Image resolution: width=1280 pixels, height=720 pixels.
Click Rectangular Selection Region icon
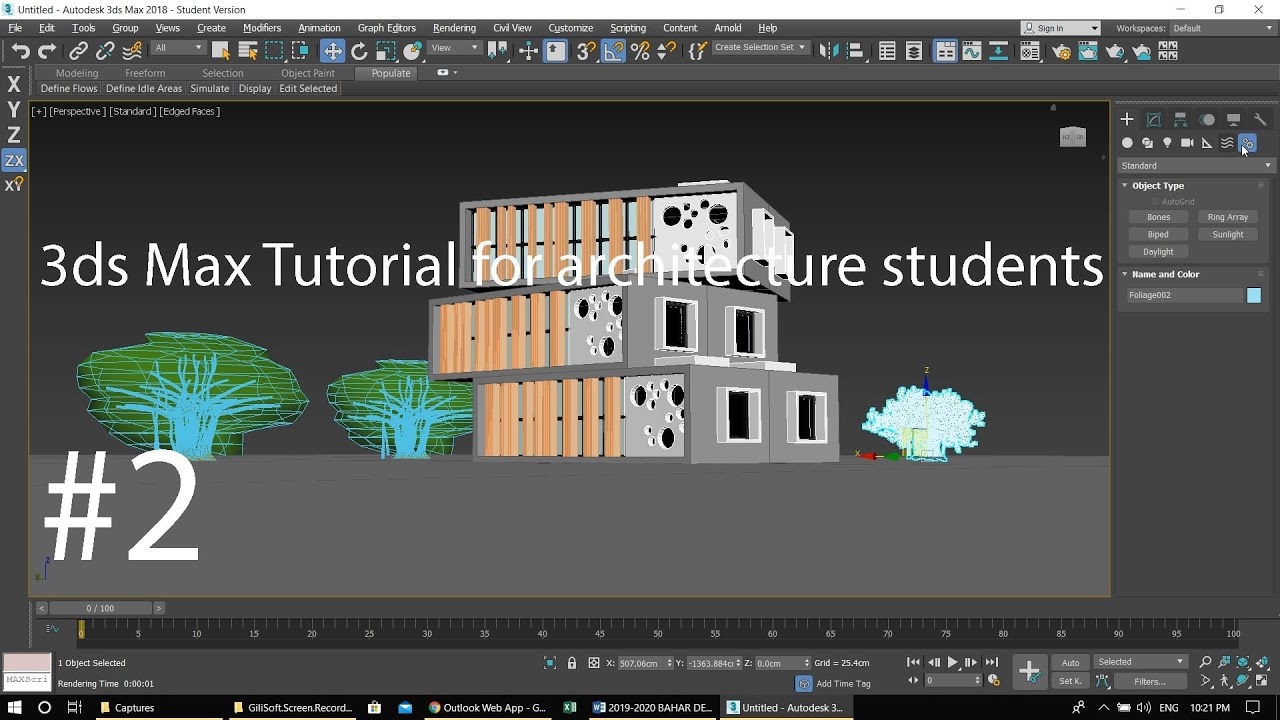pyautogui.click(x=274, y=51)
